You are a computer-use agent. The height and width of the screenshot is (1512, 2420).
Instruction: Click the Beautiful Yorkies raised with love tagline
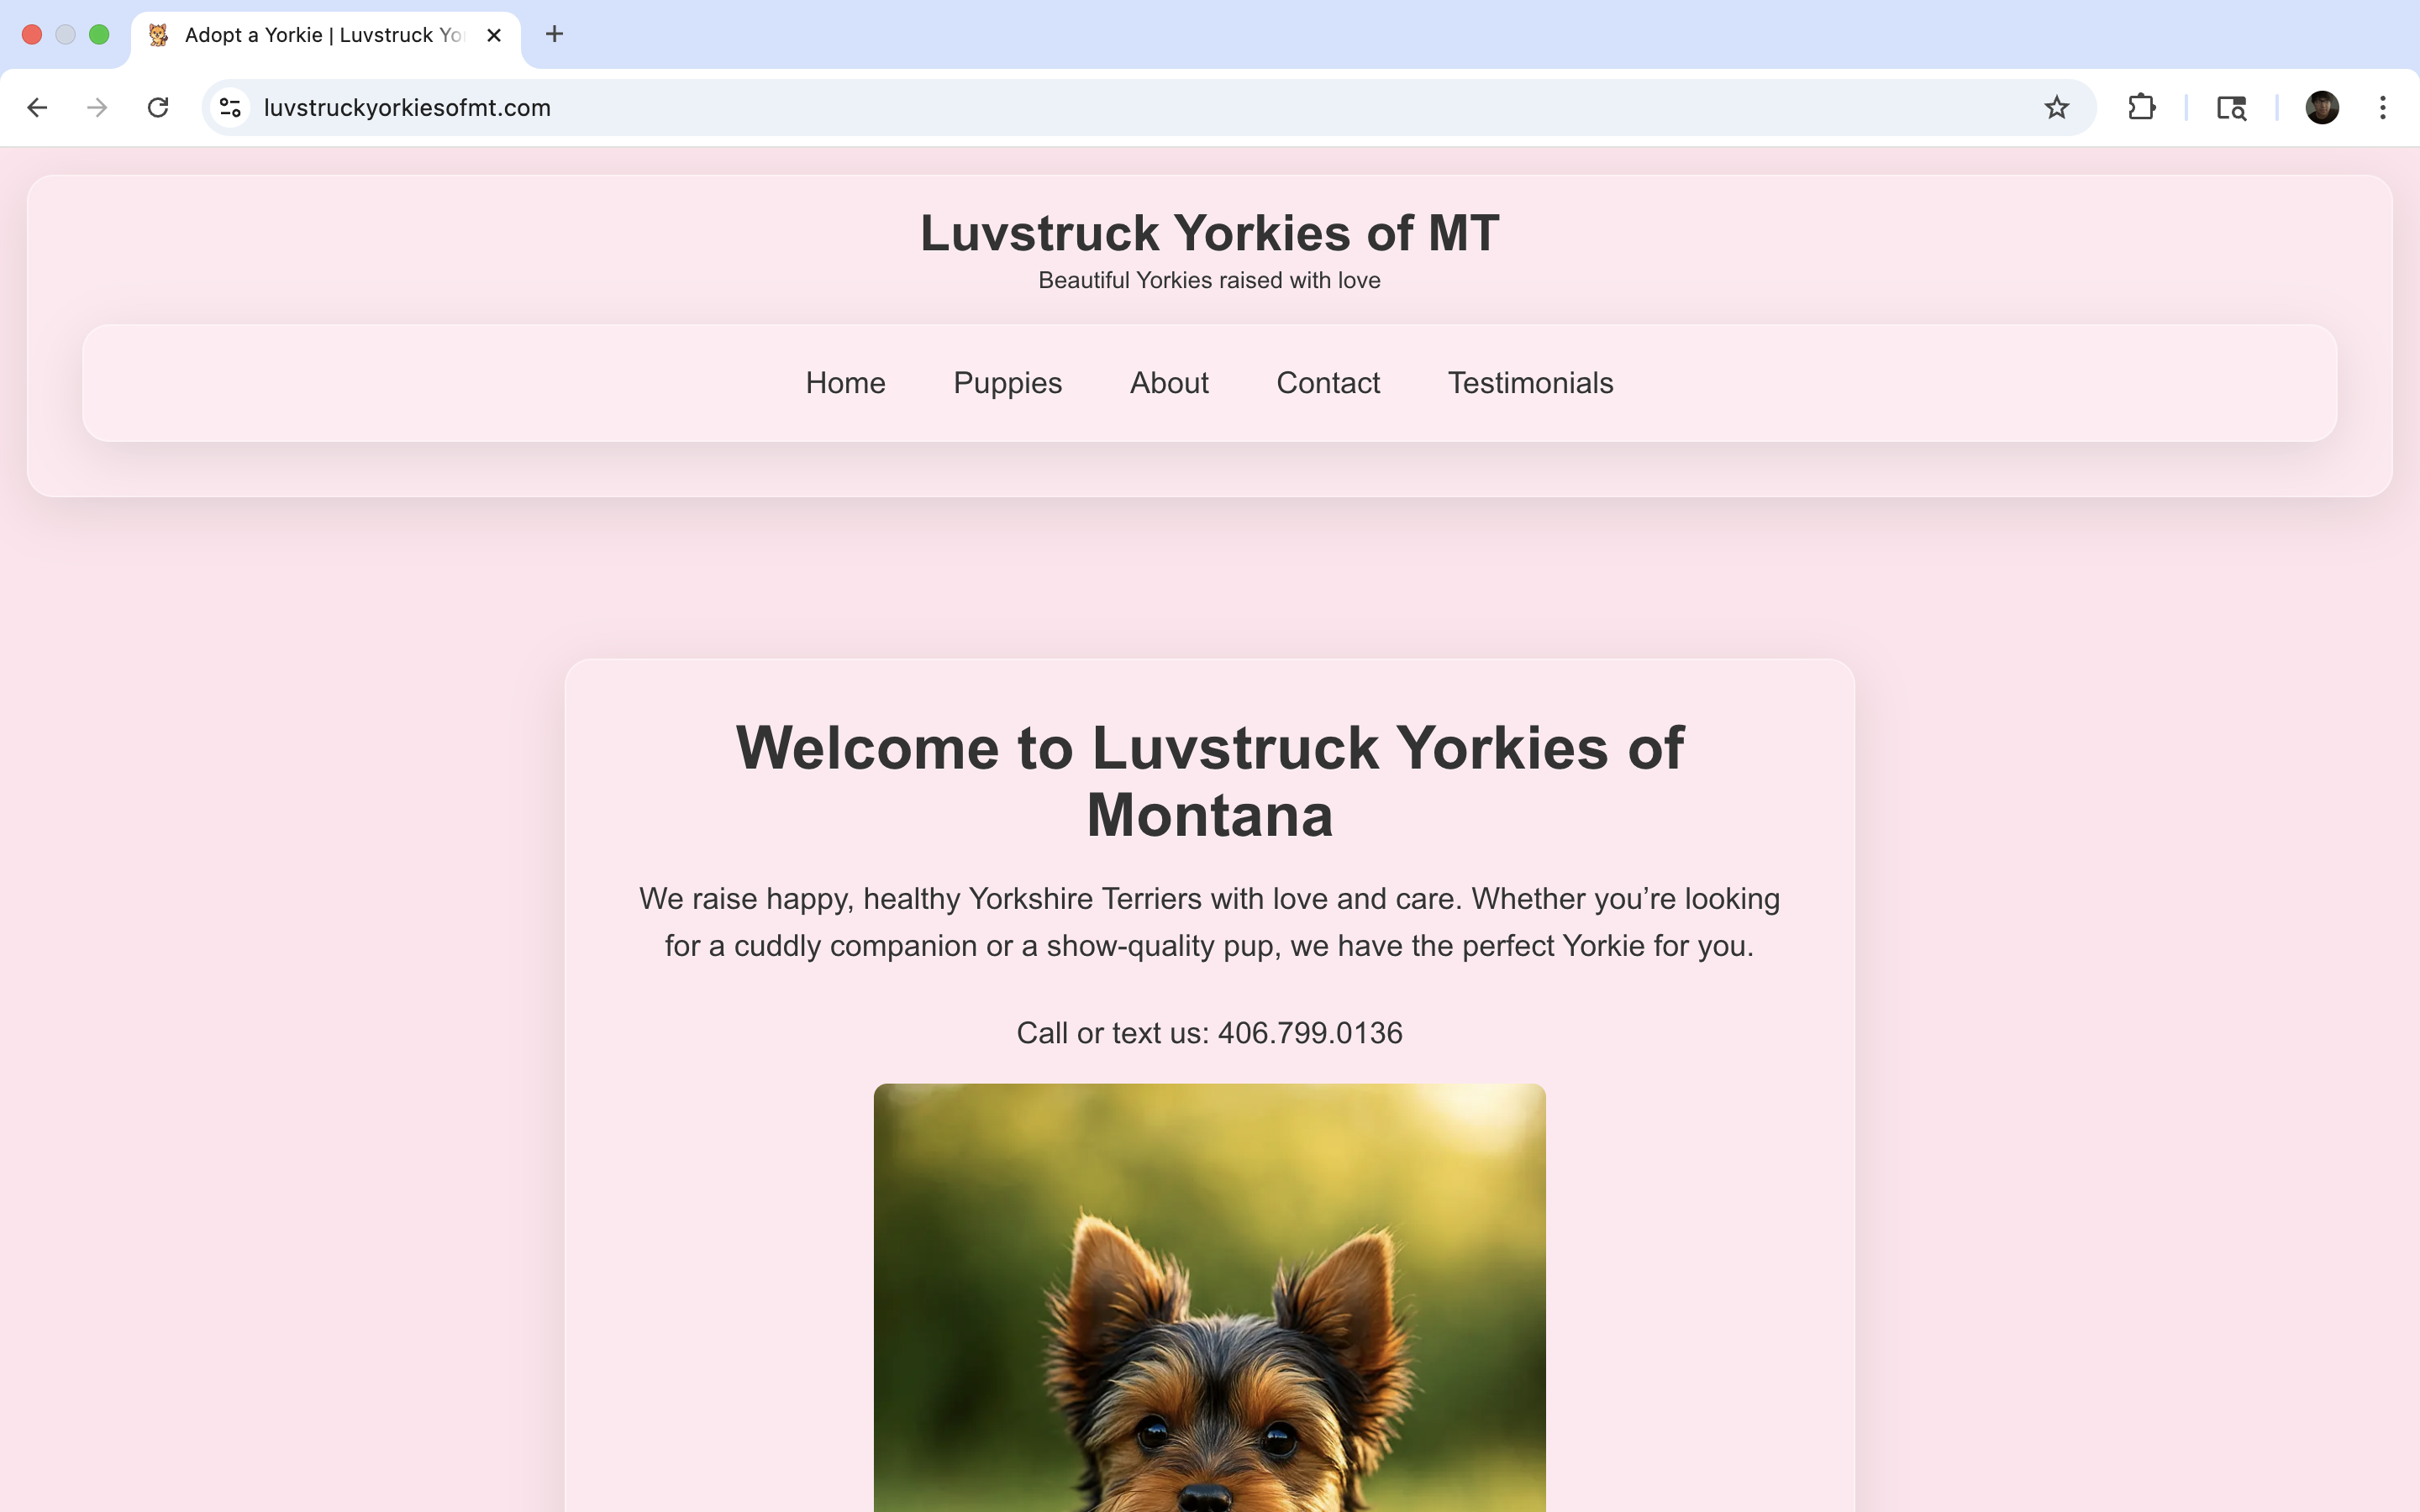(1209, 280)
